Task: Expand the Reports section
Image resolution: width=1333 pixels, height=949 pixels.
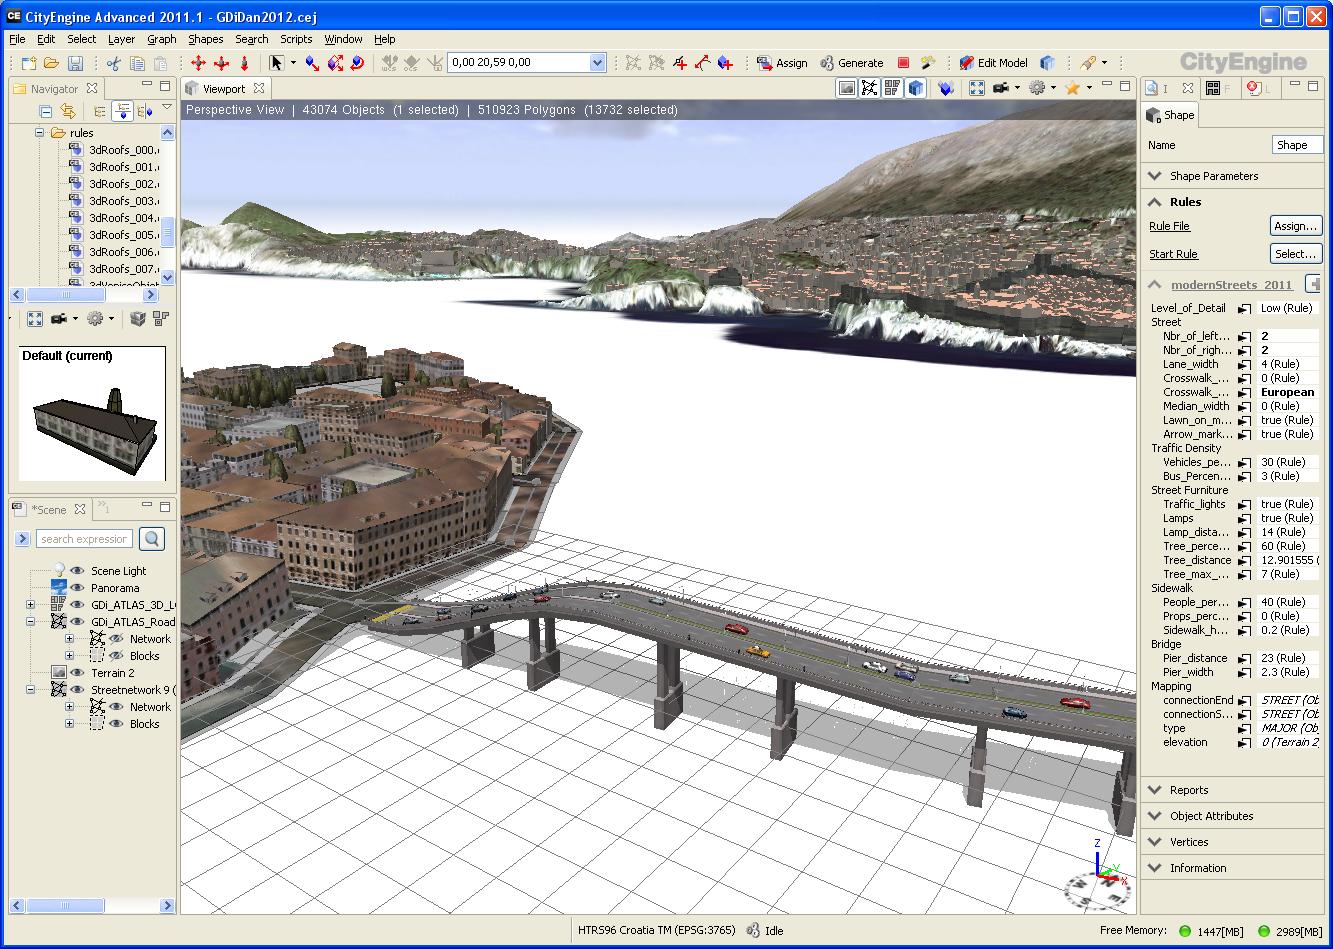Action: [x=1155, y=790]
